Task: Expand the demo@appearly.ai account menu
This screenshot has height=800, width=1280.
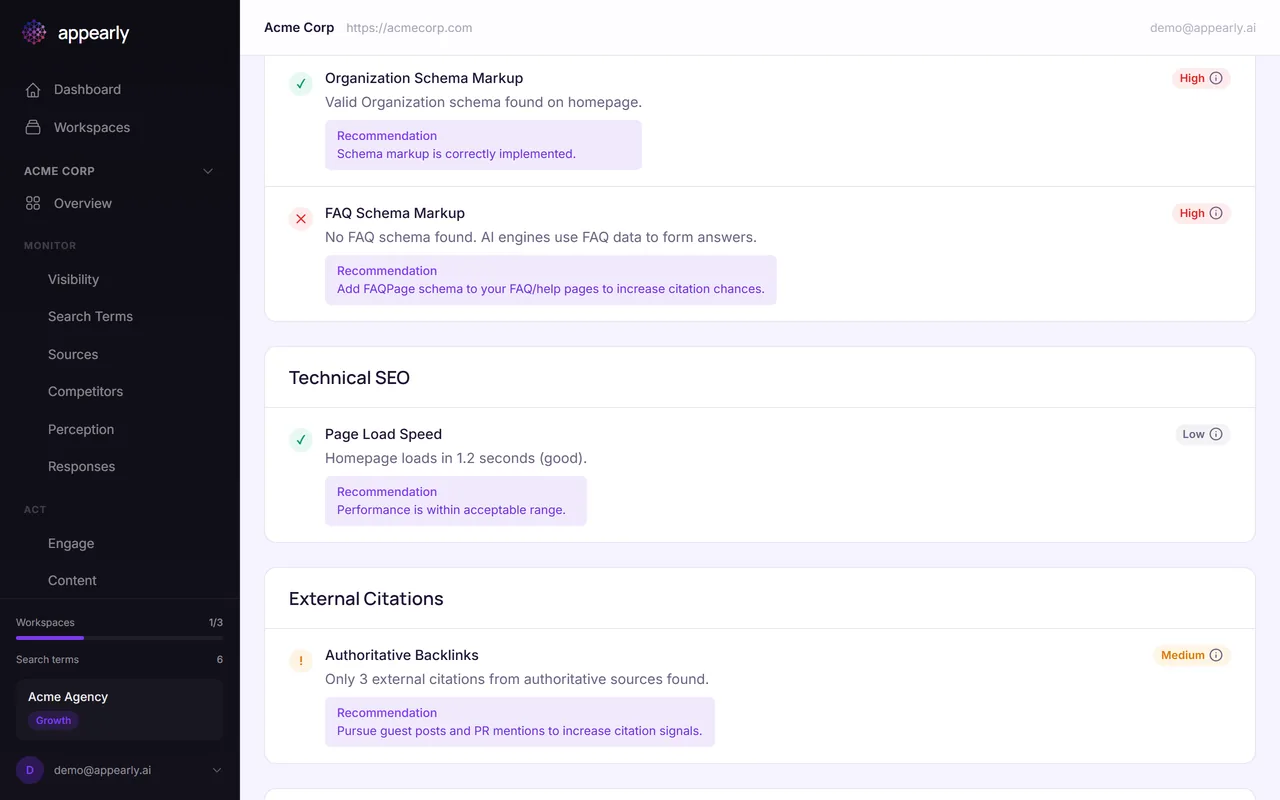Action: pos(217,770)
